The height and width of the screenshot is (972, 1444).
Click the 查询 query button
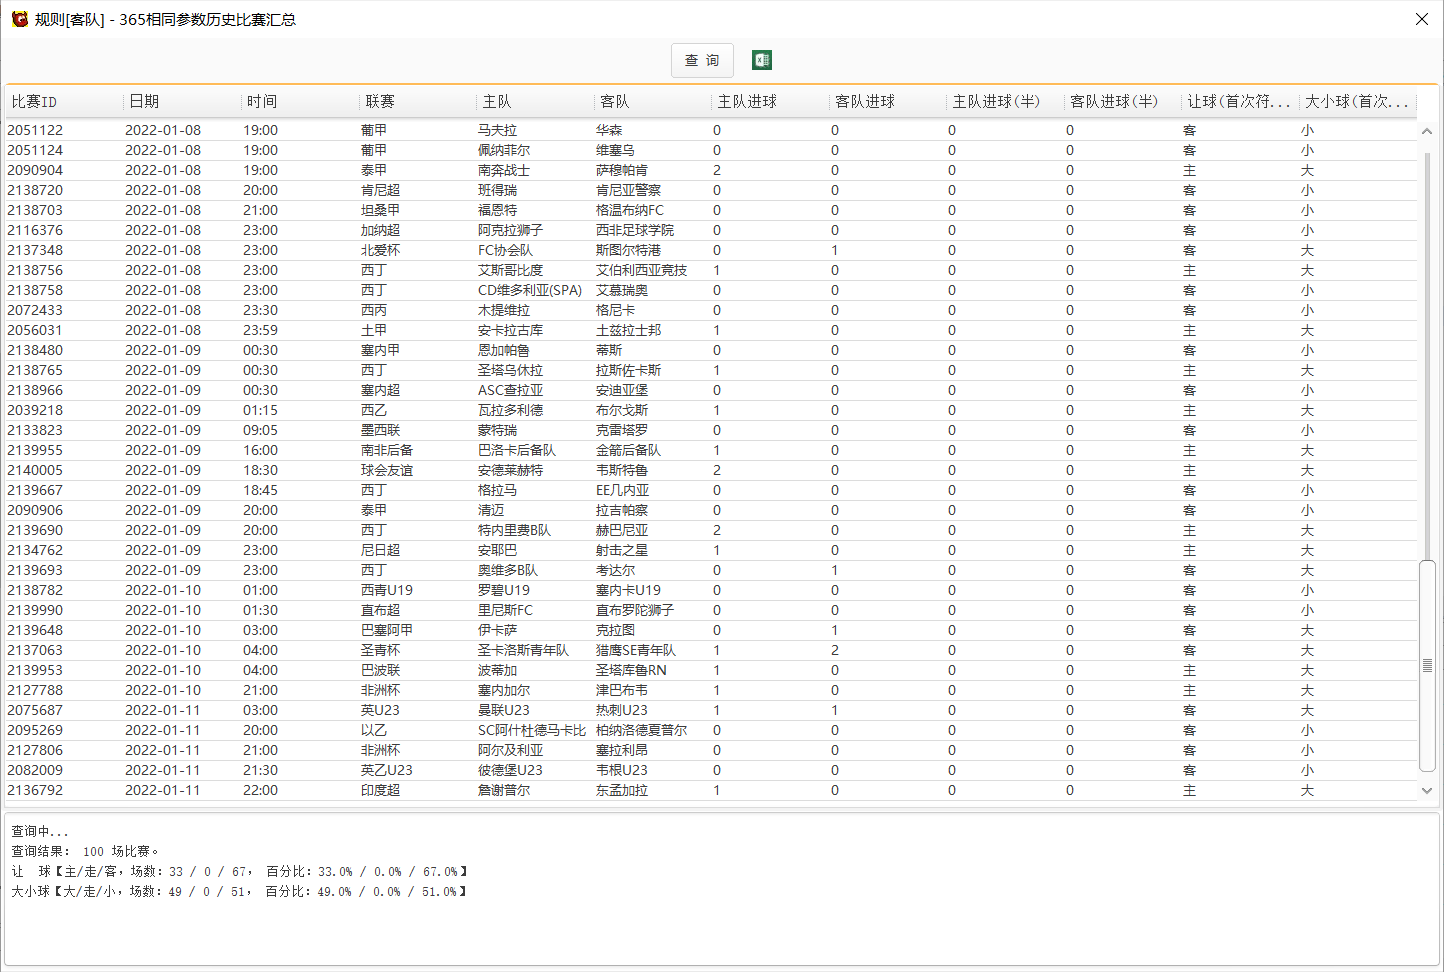coord(702,61)
